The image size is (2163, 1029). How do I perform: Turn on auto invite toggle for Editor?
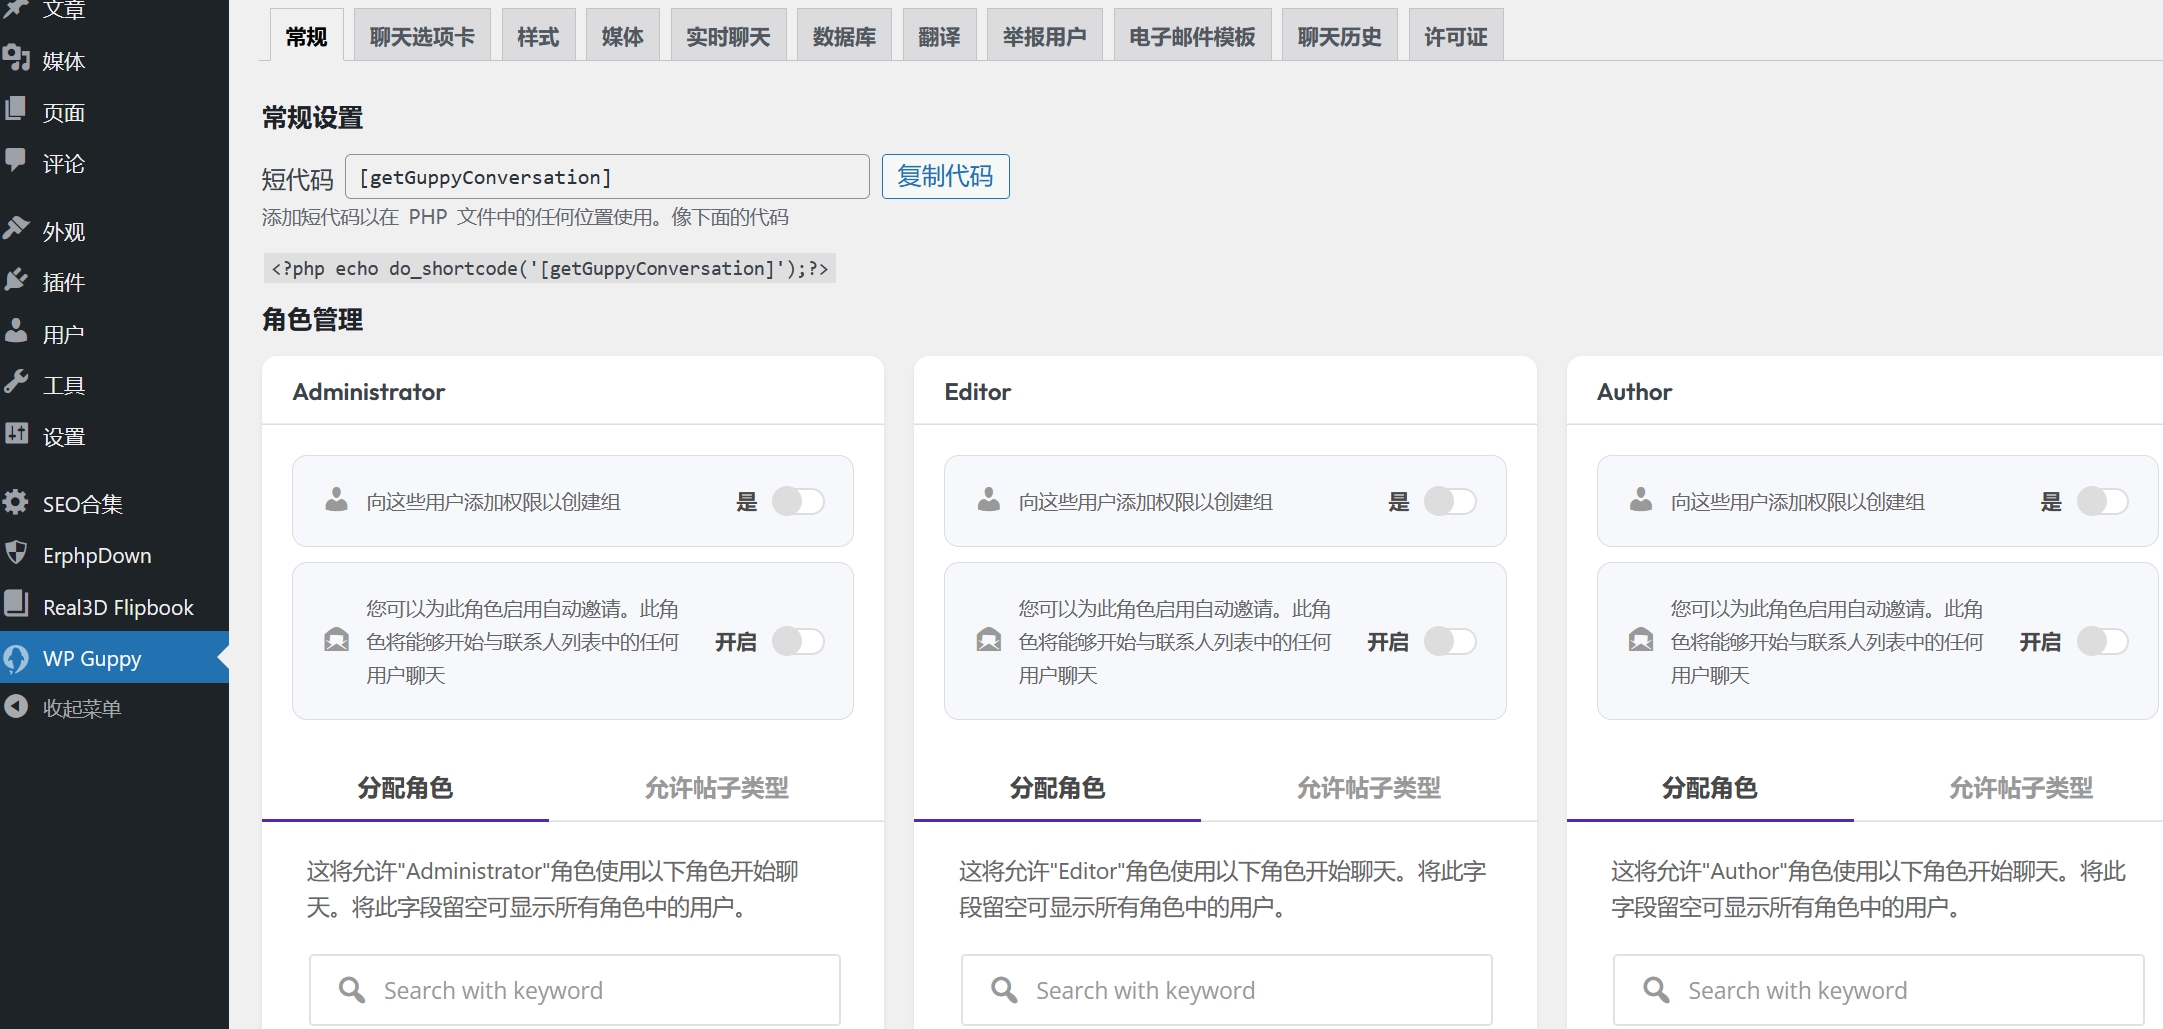tap(1450, 641)
